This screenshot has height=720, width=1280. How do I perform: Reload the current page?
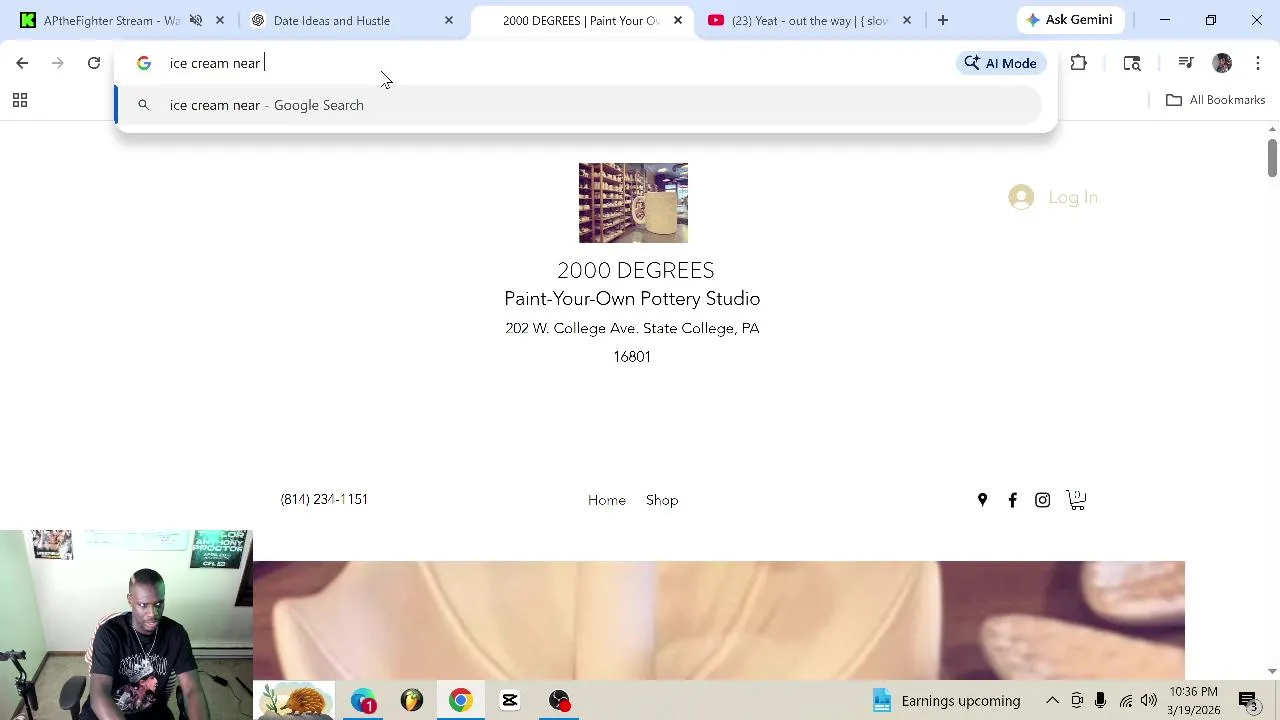point(94,63)
